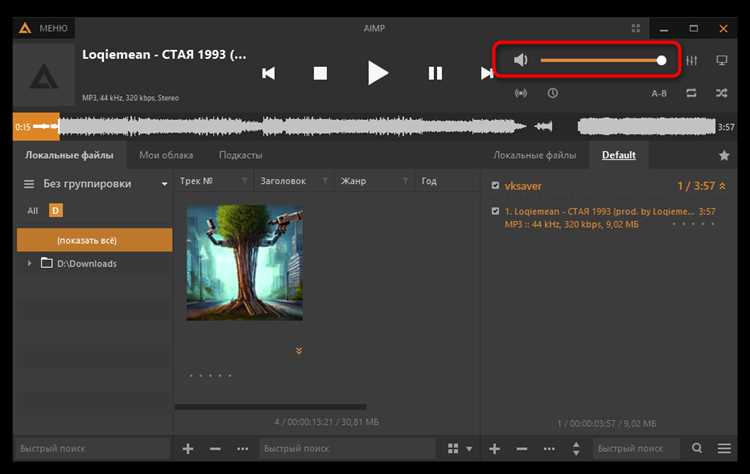Click the volume slider track
This screenshot has height=474, width=750.
click(x=602, y=60)
